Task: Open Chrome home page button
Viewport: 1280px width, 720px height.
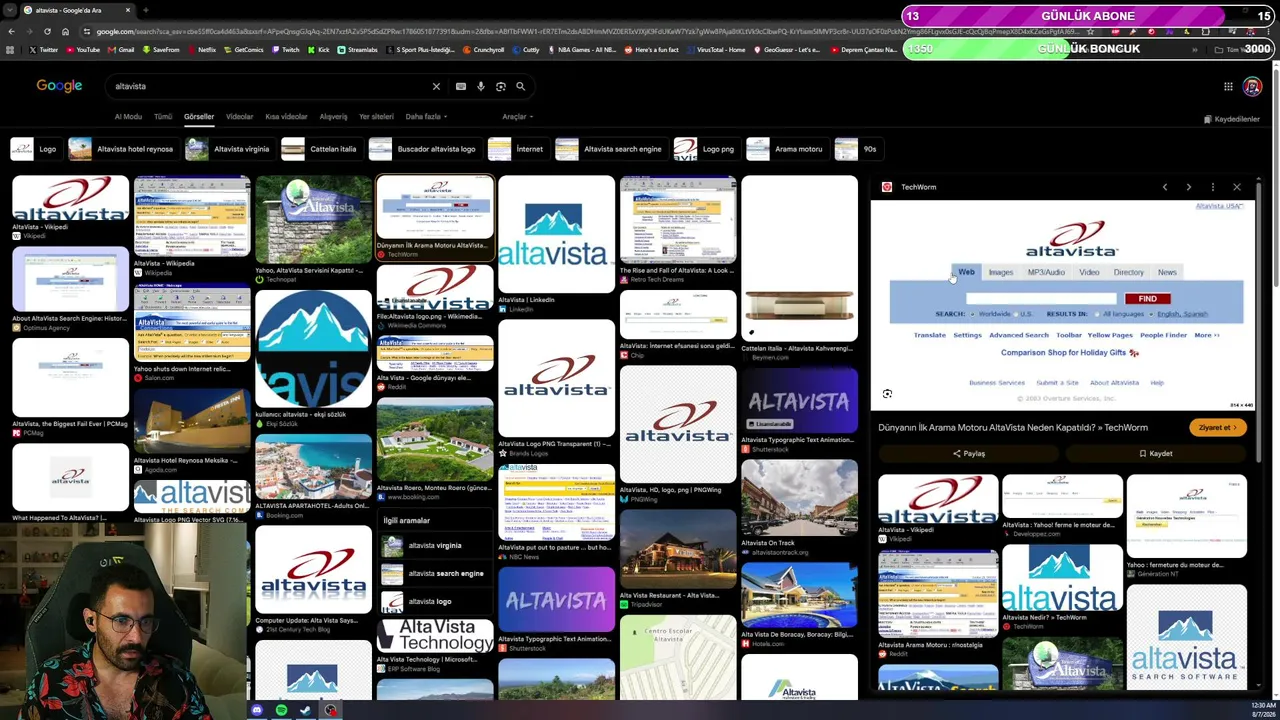Action: coord(65,31)
